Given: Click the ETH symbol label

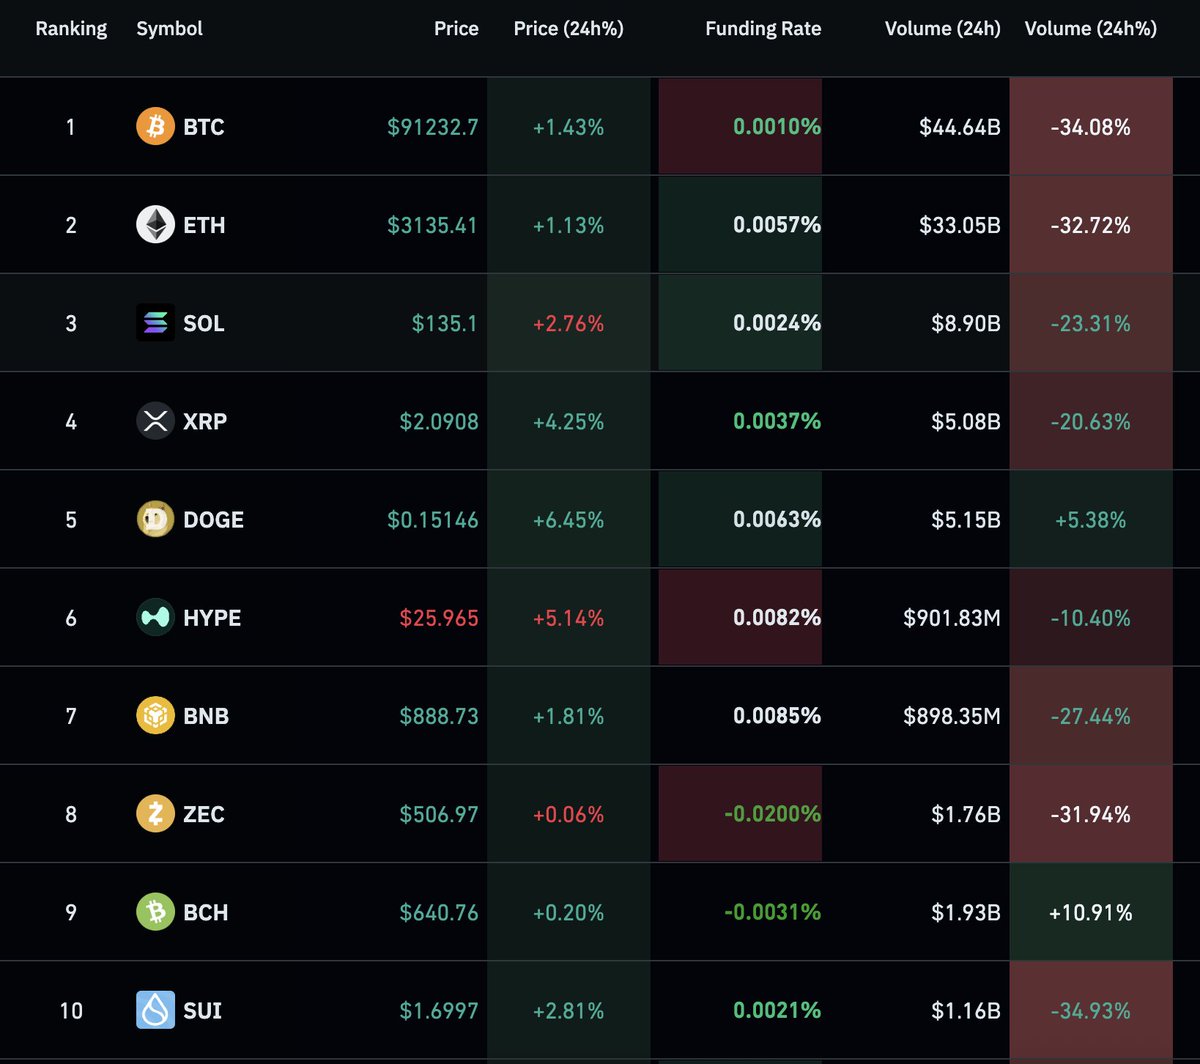Looking at the screenshot, I should point(205,224).
